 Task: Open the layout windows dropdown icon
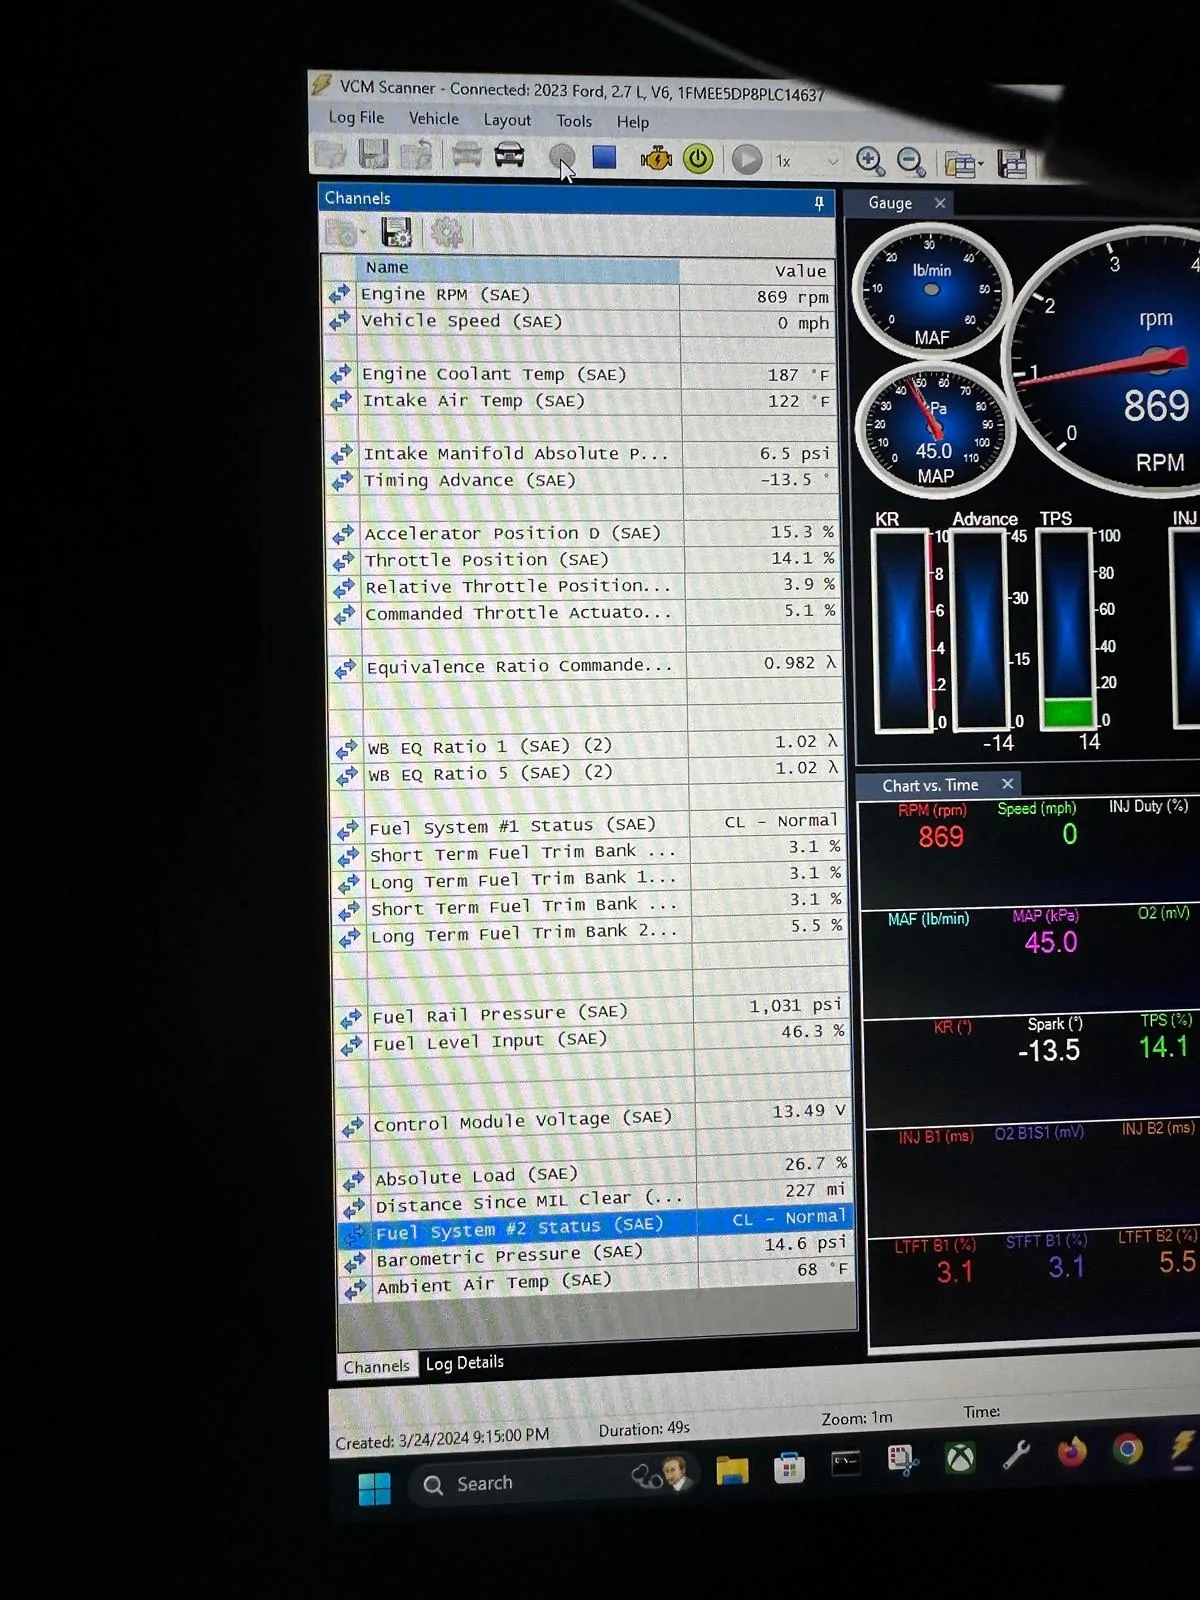(964, 164)
